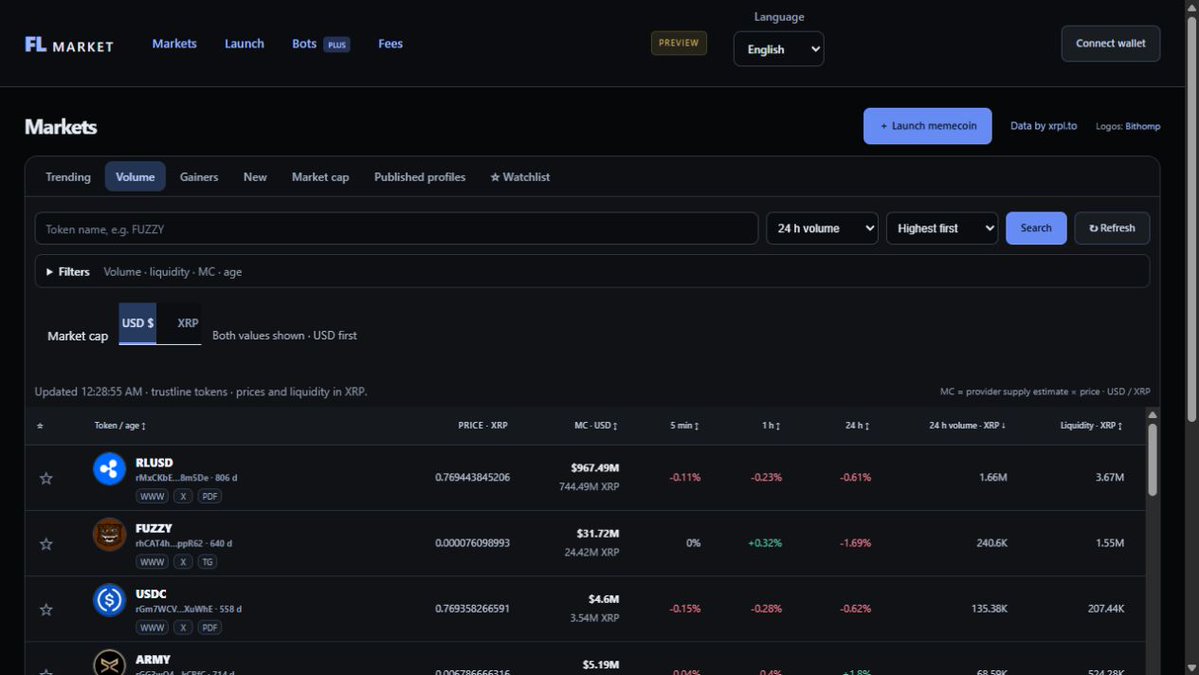Open RLUSD's WWW website badge
This screenshot has width=1199, height=675.
point(151,496)
